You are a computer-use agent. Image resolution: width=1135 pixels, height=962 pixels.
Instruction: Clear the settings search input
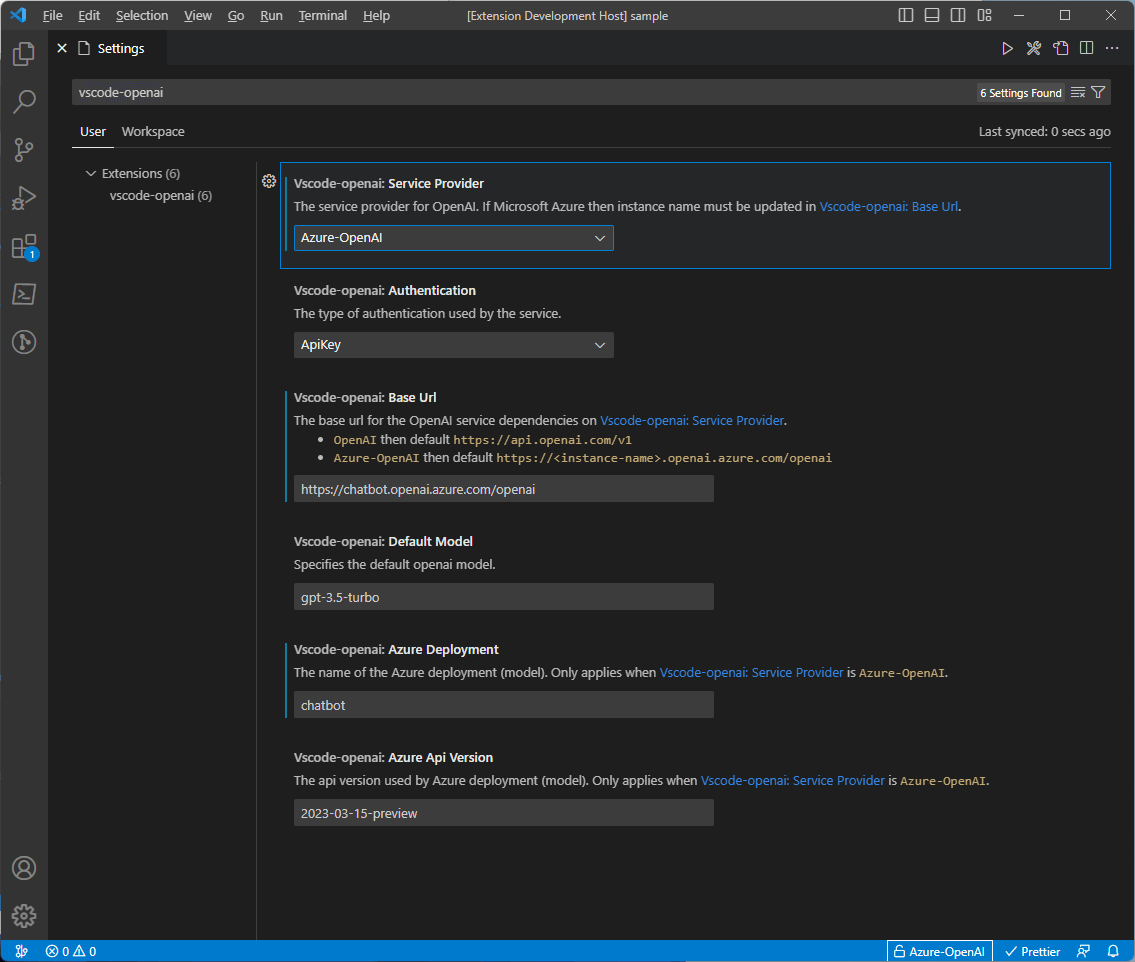click(x=1078, y=93)
